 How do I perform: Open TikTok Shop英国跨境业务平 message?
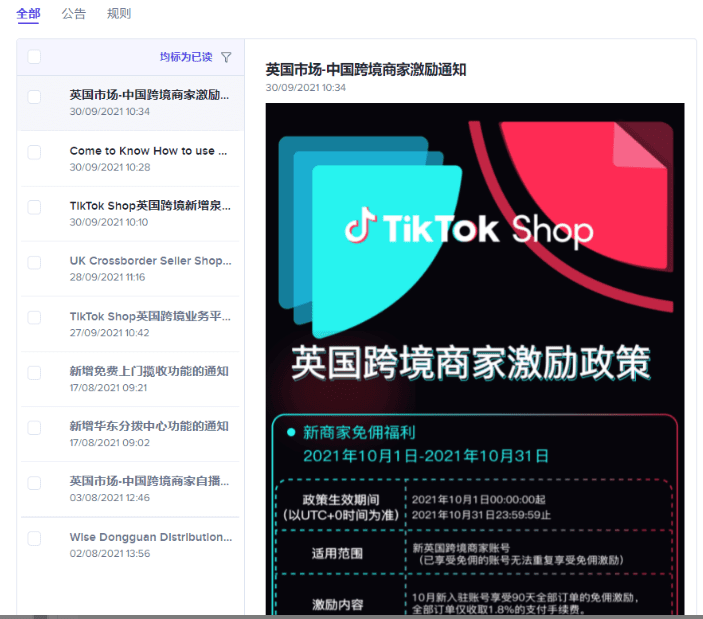pos(130,324)
